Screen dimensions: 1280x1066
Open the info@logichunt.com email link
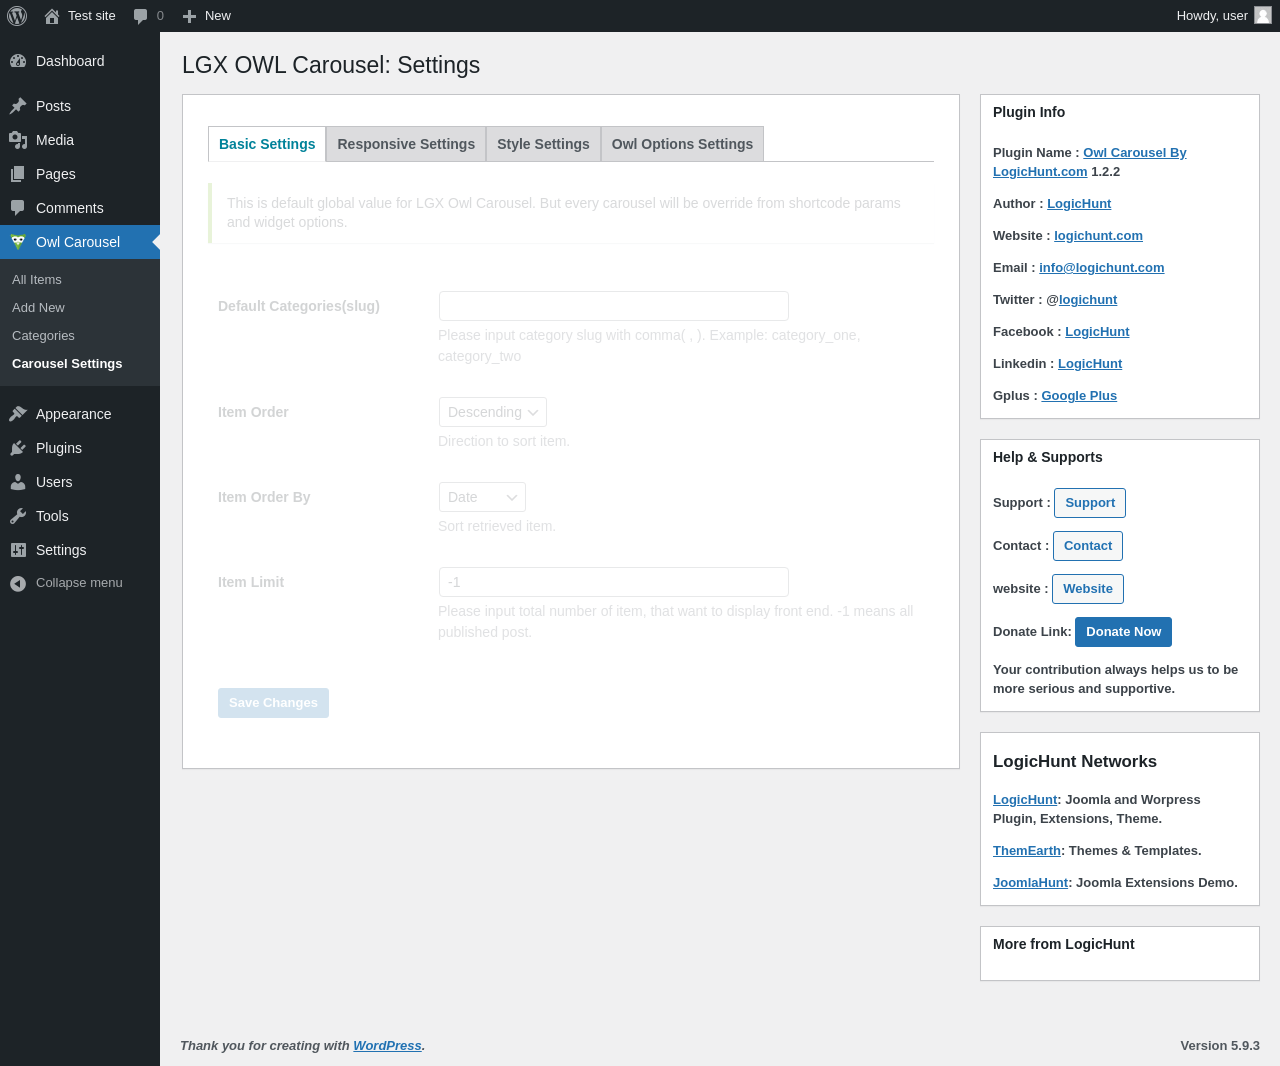coord(1102,268)
